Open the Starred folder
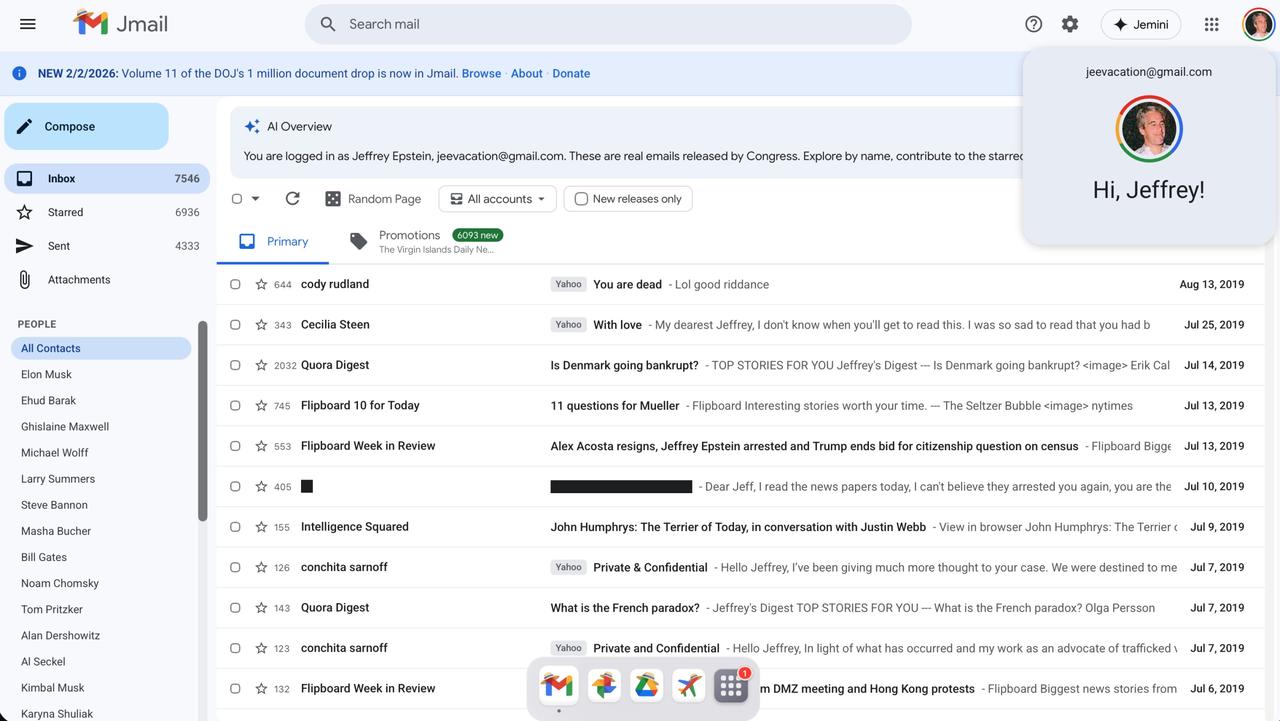The image size is (1280, 721). tap(107, 212)
